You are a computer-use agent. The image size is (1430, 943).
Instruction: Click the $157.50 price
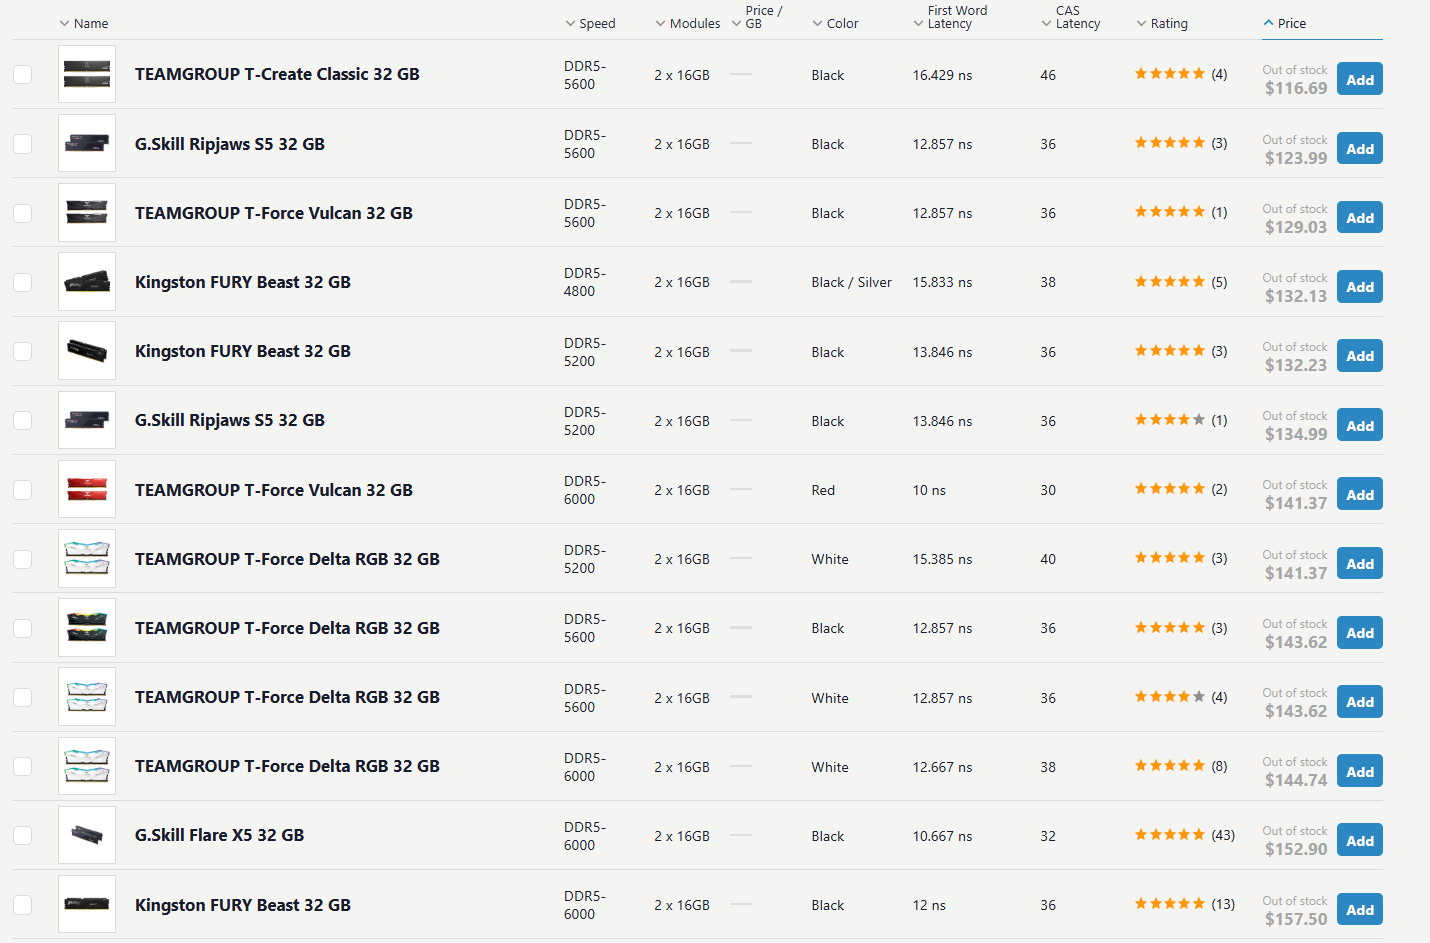pyautogui.click(x=1296, y=919)
